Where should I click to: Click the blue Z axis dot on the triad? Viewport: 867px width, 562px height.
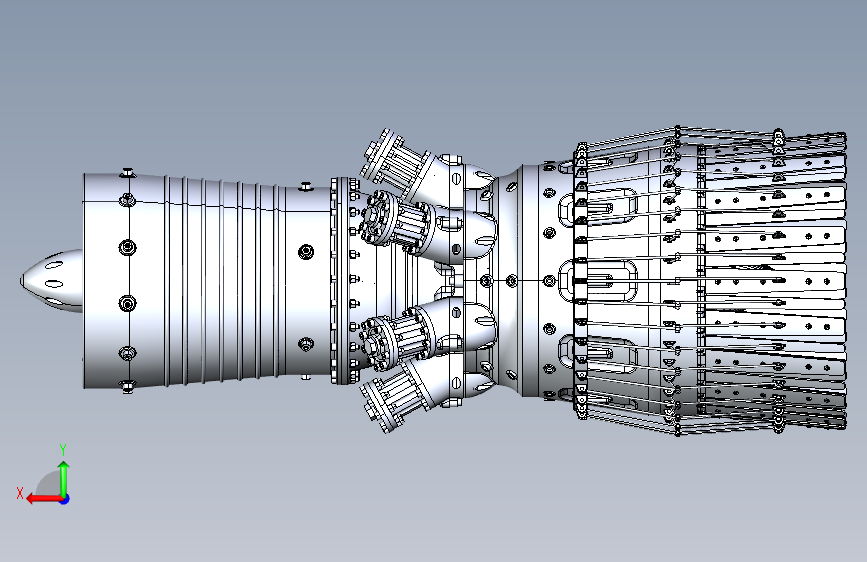65,499
